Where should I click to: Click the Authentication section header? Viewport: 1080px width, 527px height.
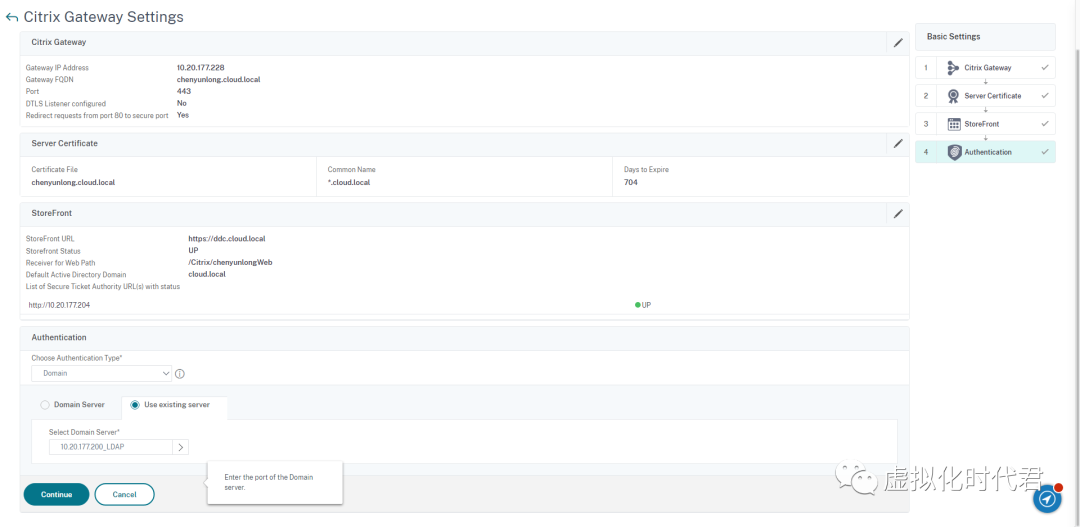(464, 338)
